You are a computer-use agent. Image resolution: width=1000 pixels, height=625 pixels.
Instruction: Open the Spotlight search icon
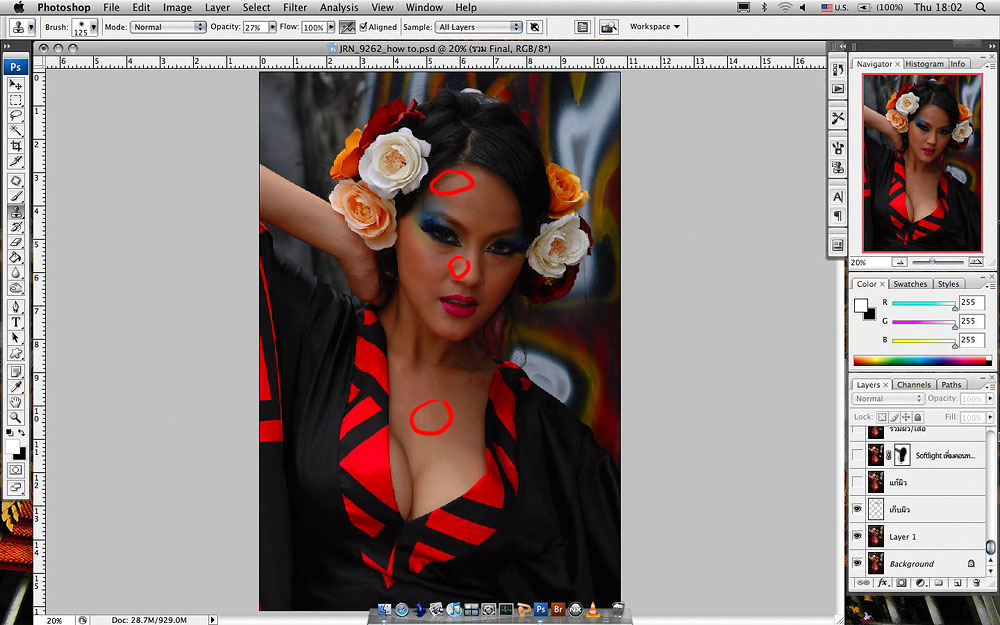tap(980, 7)
